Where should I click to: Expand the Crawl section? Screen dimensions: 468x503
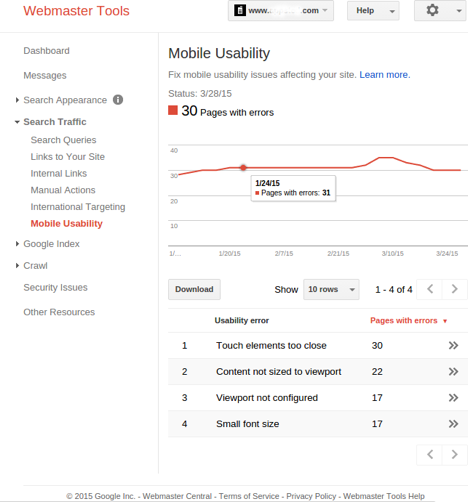(x=17, y=265)
